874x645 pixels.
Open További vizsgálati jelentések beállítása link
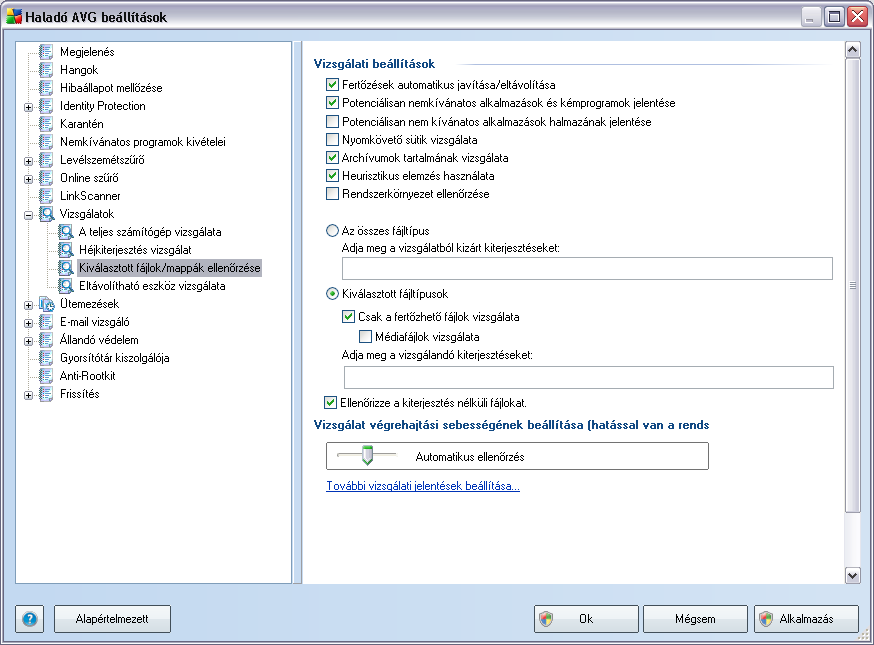[x=423, y=486]
